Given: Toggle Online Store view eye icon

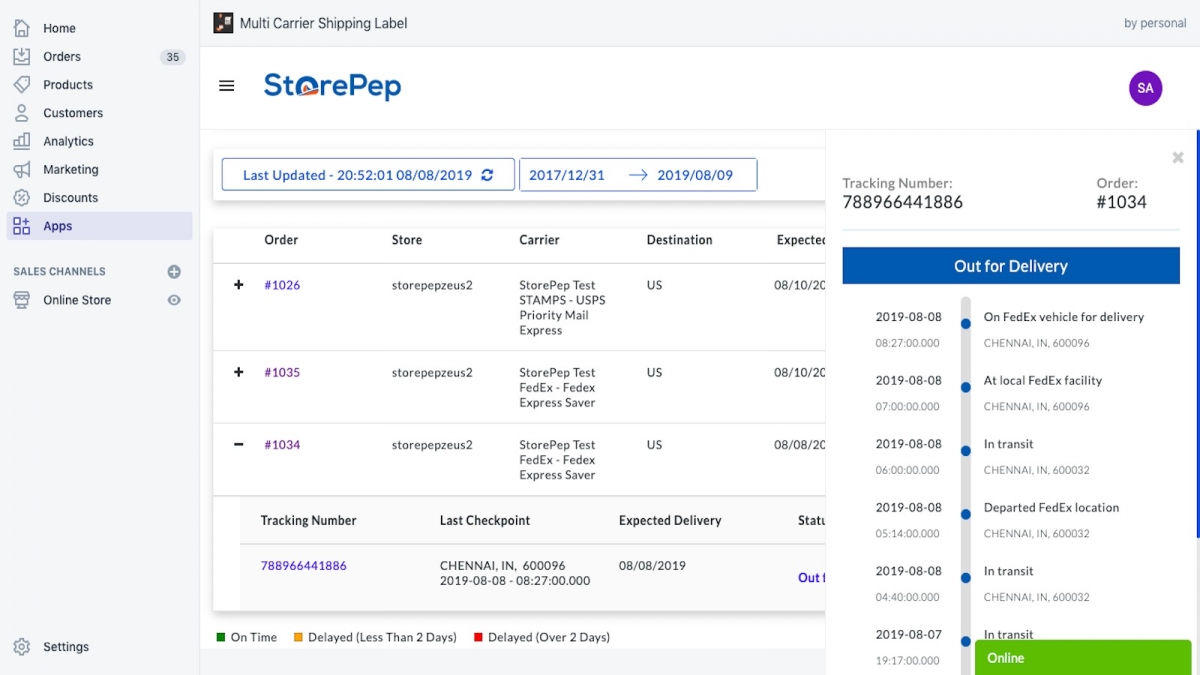Looking at the screenshot, I should point(174,300).
